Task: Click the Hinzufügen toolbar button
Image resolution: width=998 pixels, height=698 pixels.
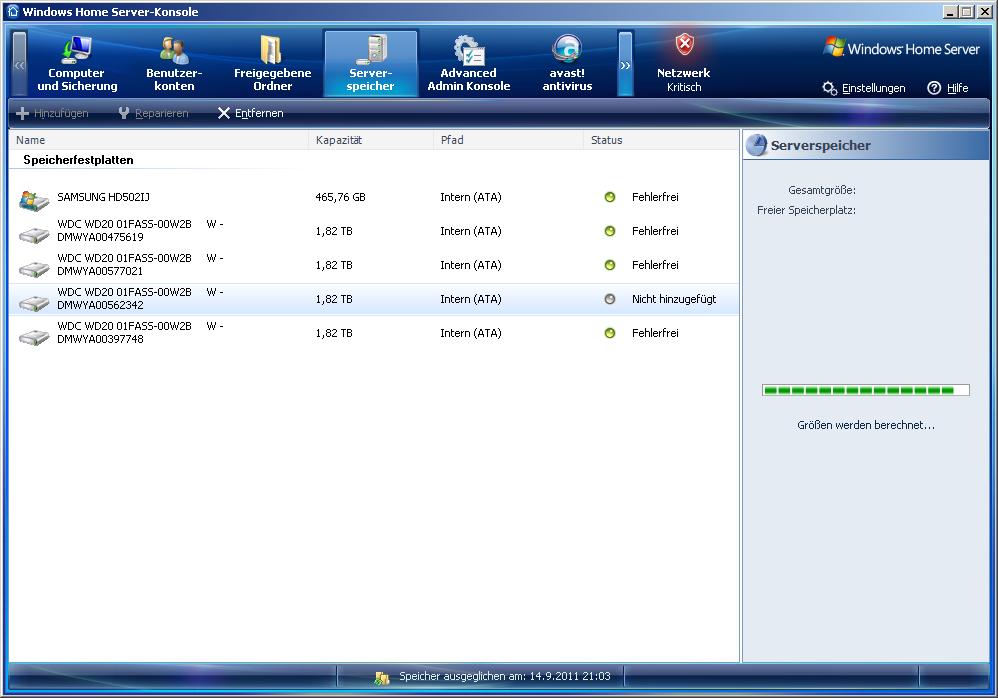Action: click(52, 113)
